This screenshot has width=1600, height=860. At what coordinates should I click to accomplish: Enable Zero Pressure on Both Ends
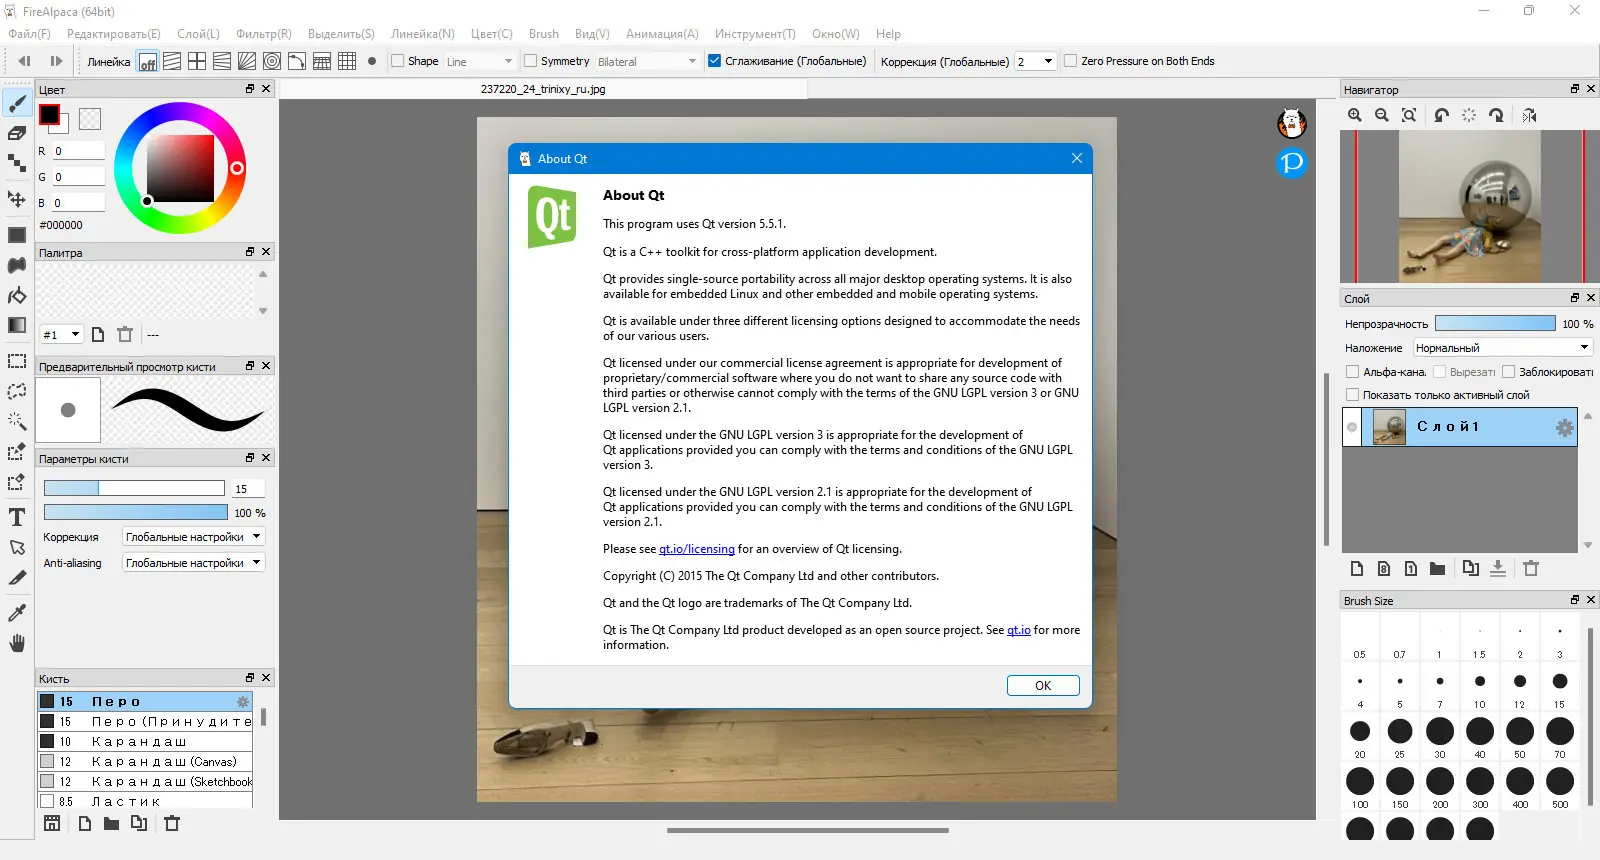tap(1070, 61)
